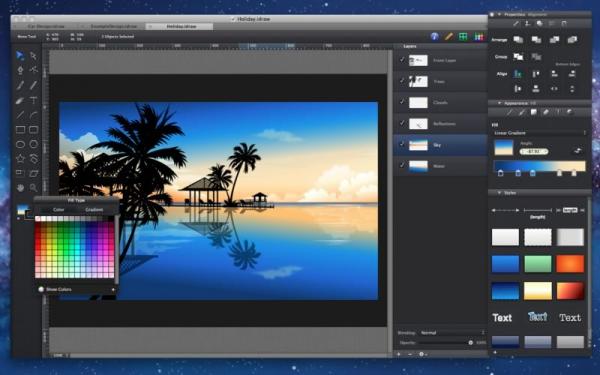Apply the orange radial gradient style swatch
The height and width of the screenshot is (375, 600).
click(x=570, y=264)
